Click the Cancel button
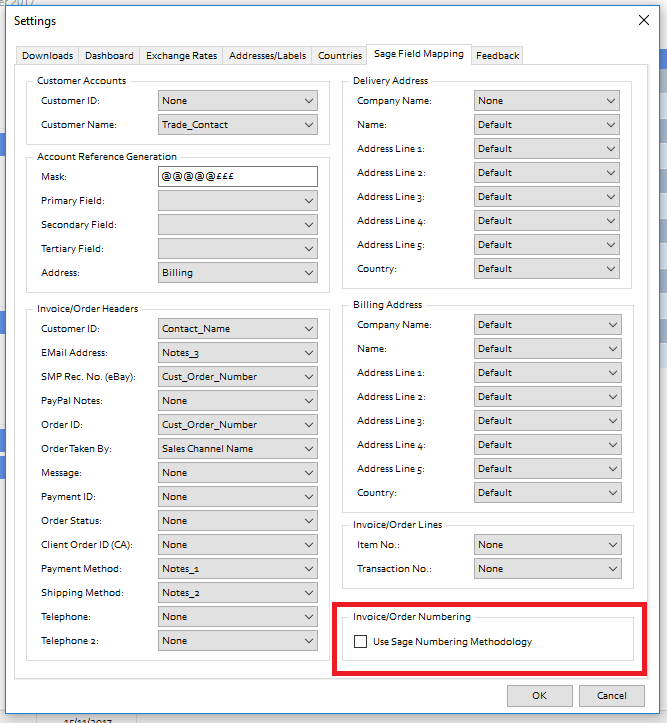 point(612,695)
